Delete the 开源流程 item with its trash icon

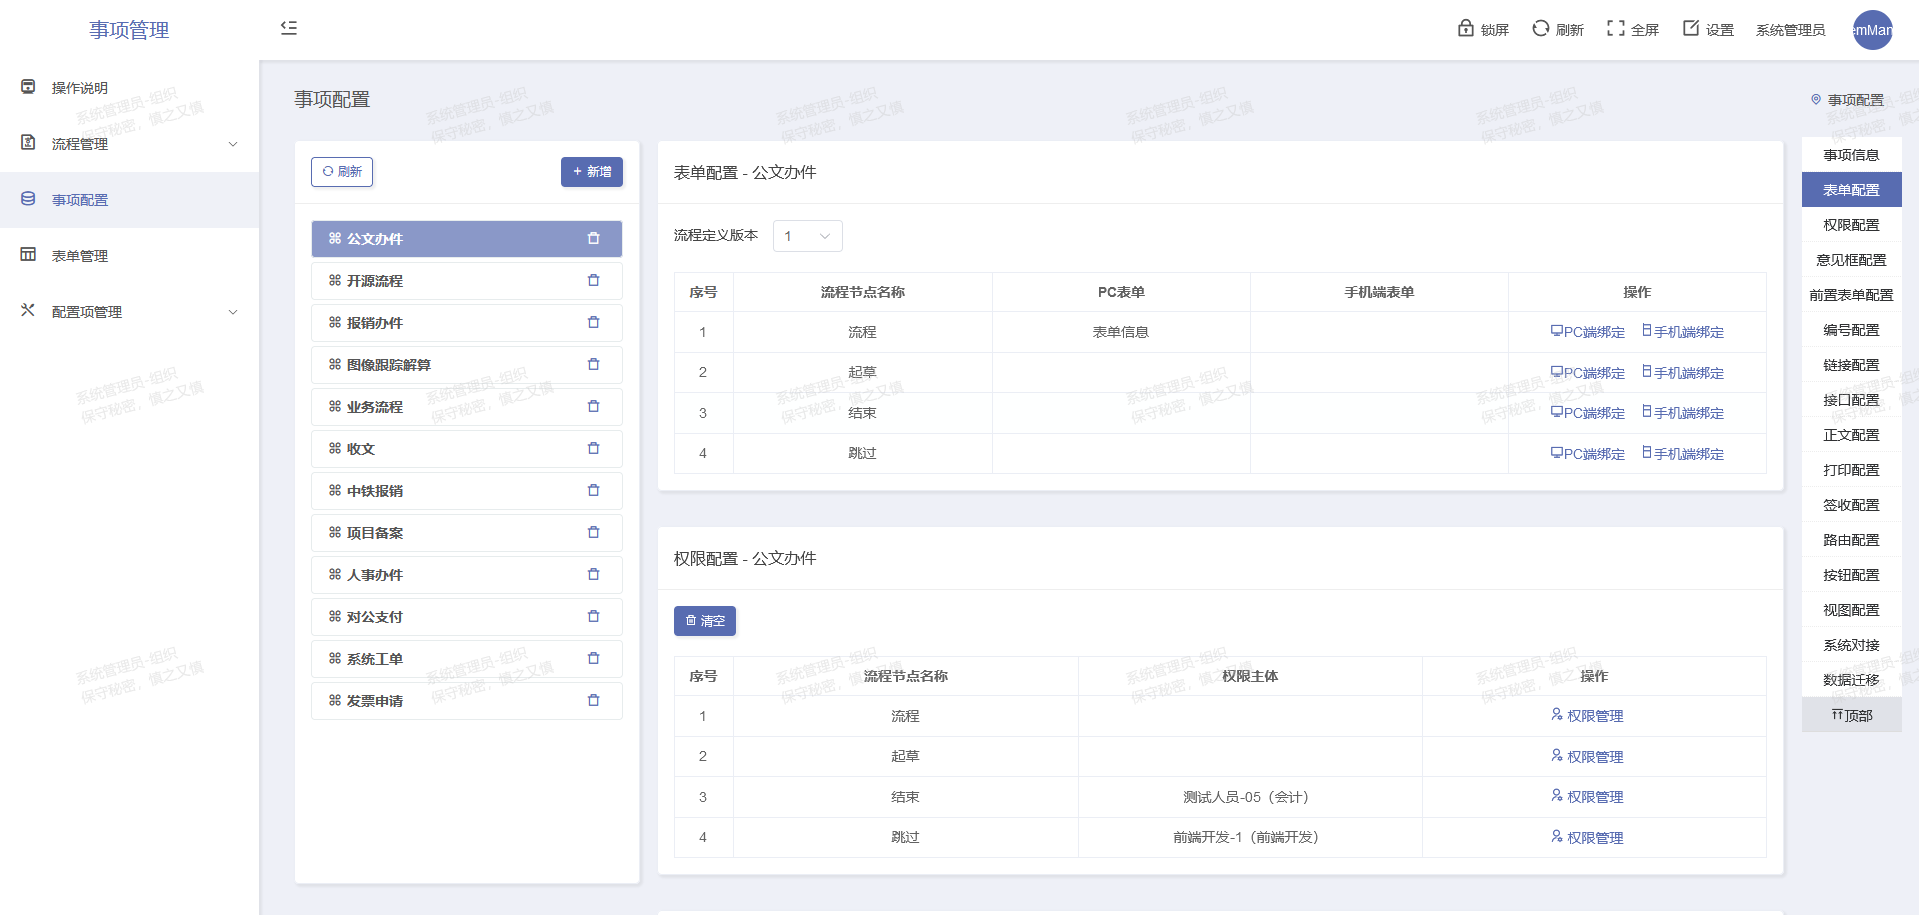(594, 280)
